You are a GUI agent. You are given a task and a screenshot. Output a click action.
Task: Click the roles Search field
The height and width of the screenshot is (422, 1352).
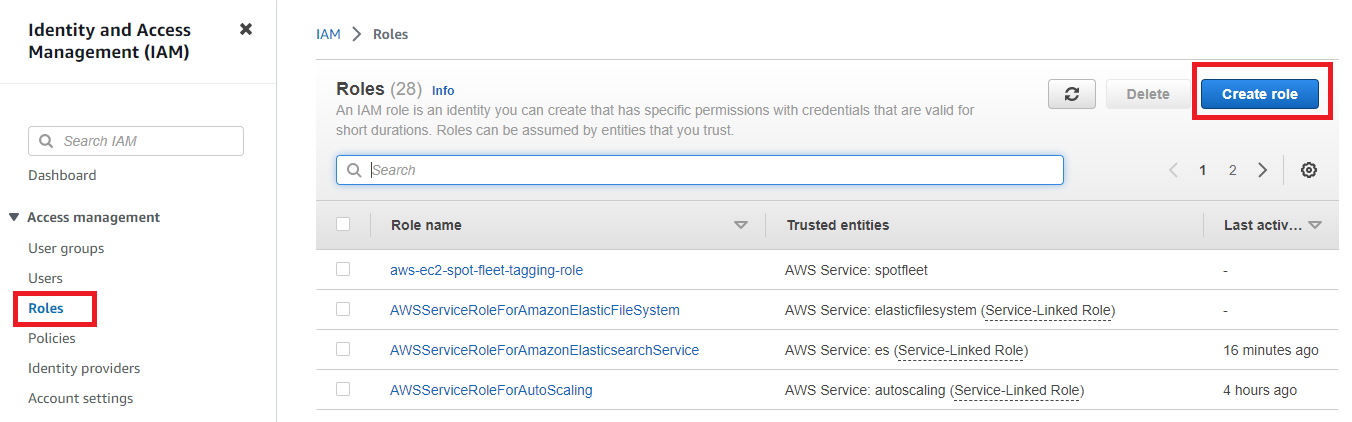click(700, 170)
